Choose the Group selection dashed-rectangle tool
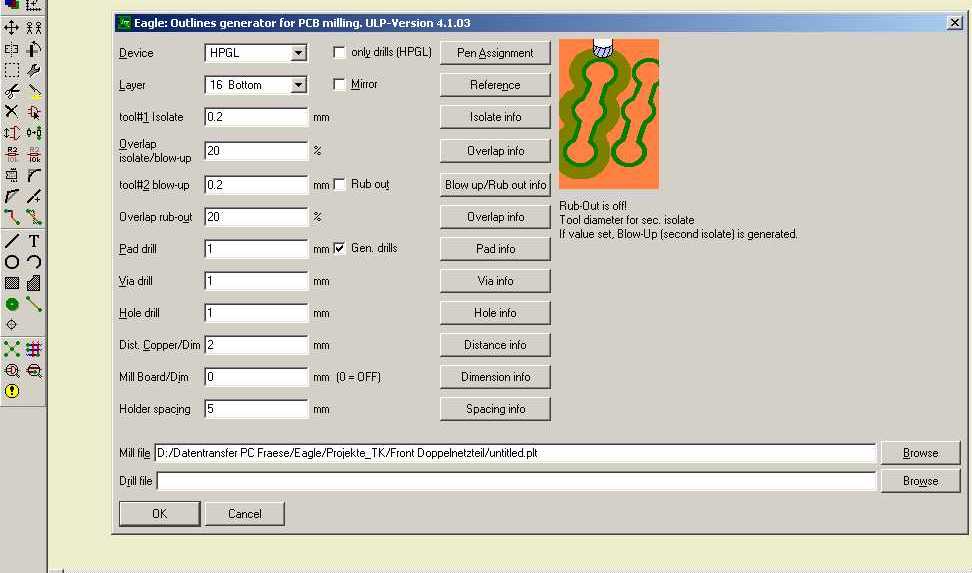Screen dimensions: 972x573 11,70
